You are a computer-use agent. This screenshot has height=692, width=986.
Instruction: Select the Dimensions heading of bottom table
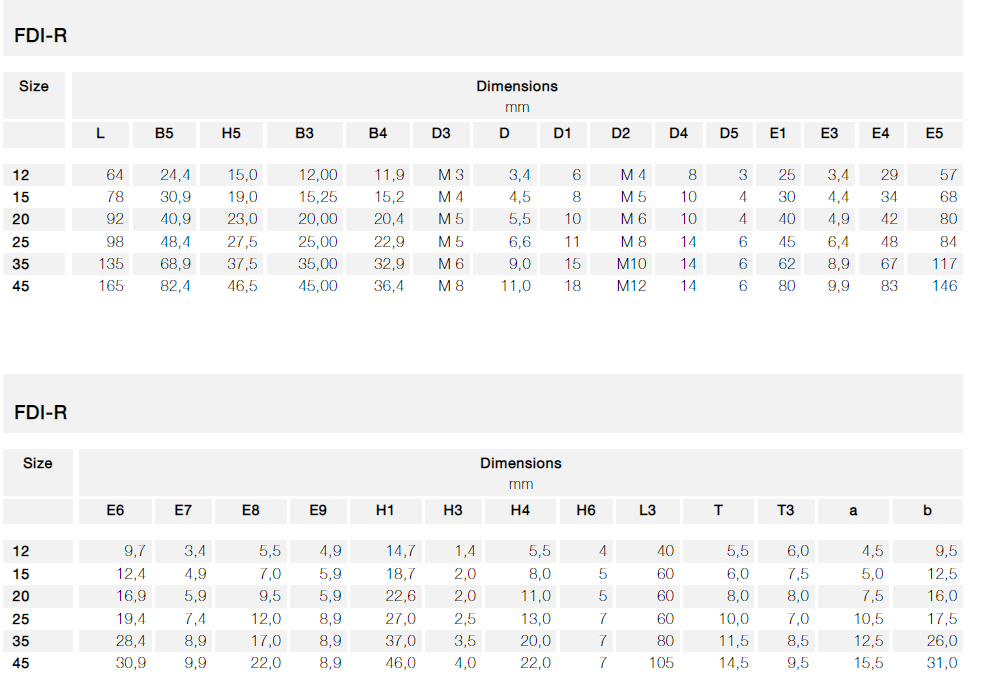click(521, 463)
